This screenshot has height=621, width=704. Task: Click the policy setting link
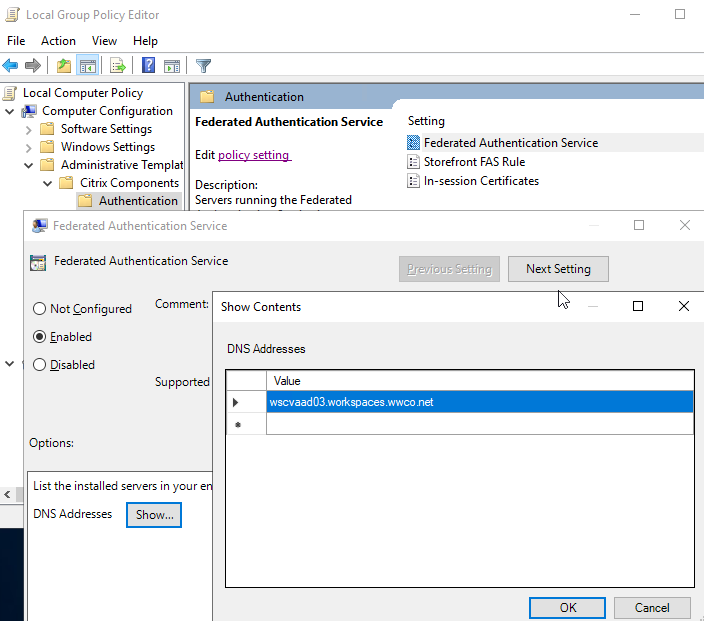254,155
